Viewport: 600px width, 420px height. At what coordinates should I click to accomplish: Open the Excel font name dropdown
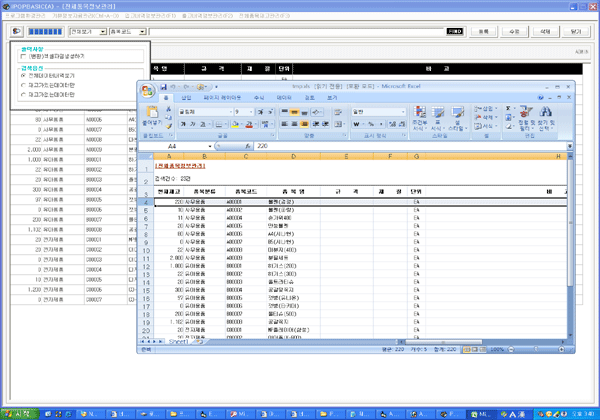pyautogui.click(x=231, y=112)
